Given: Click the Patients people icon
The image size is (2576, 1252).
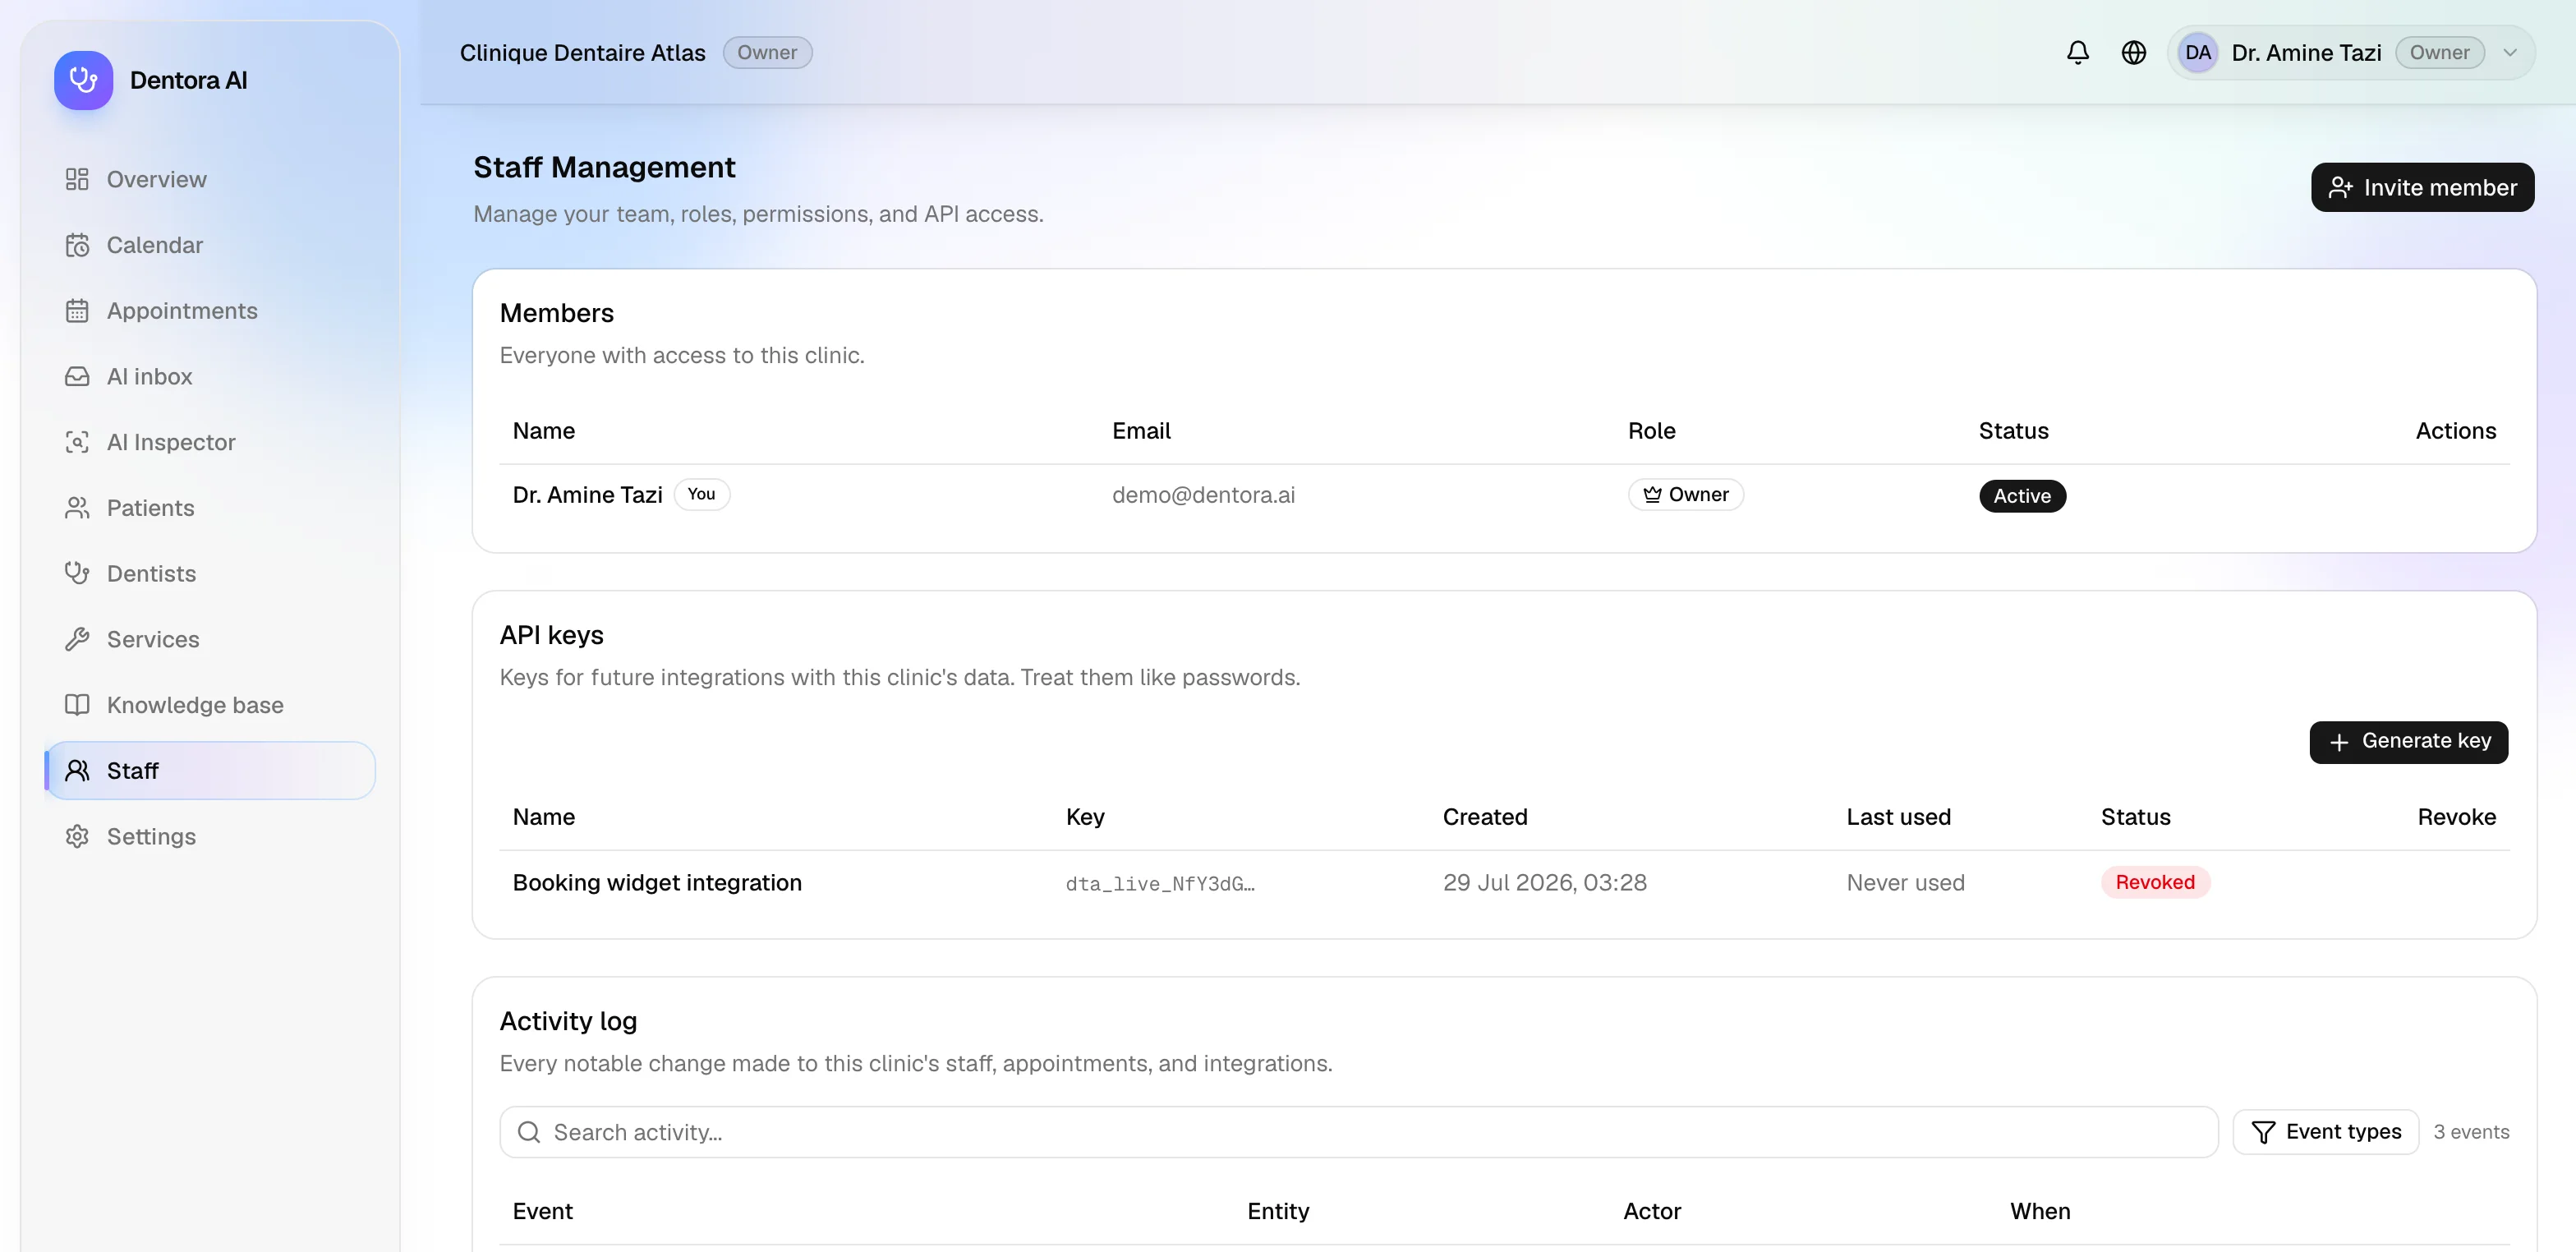Looking at the screenshot, I should coord(77,508).
